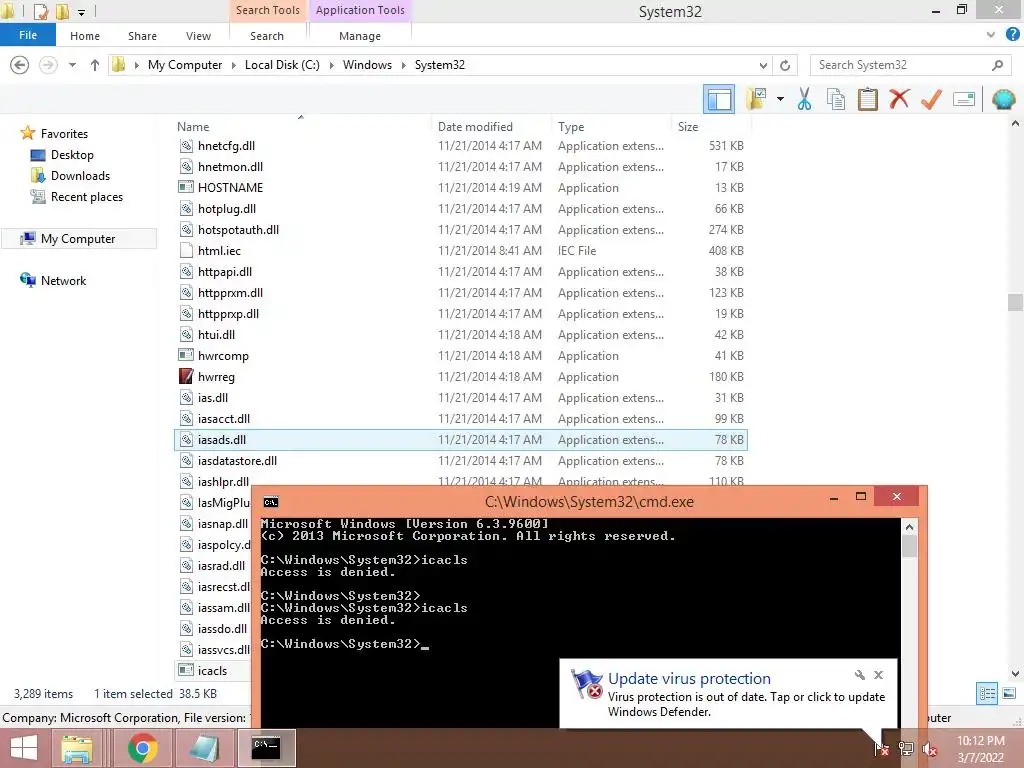The height and width of the screenshot is (768, 1024).
Task: Click the red X Delete icon
Action: pyautogui.click(x=899, y=99)
